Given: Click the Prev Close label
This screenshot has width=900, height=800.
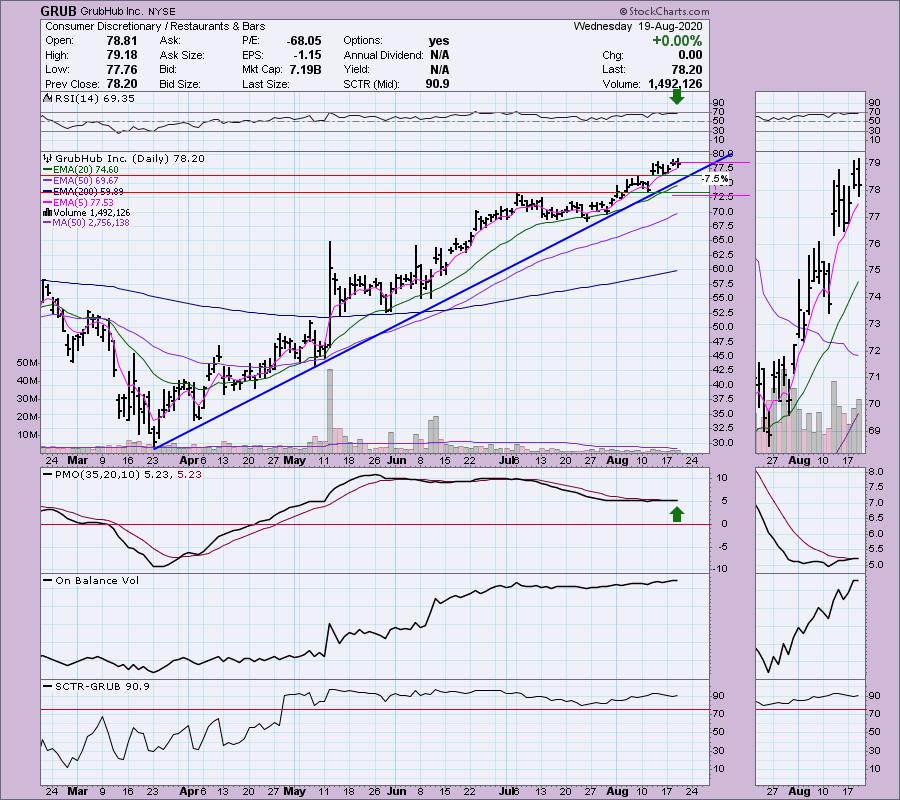Looking at the screenshot, I should (x=73, y=84).
